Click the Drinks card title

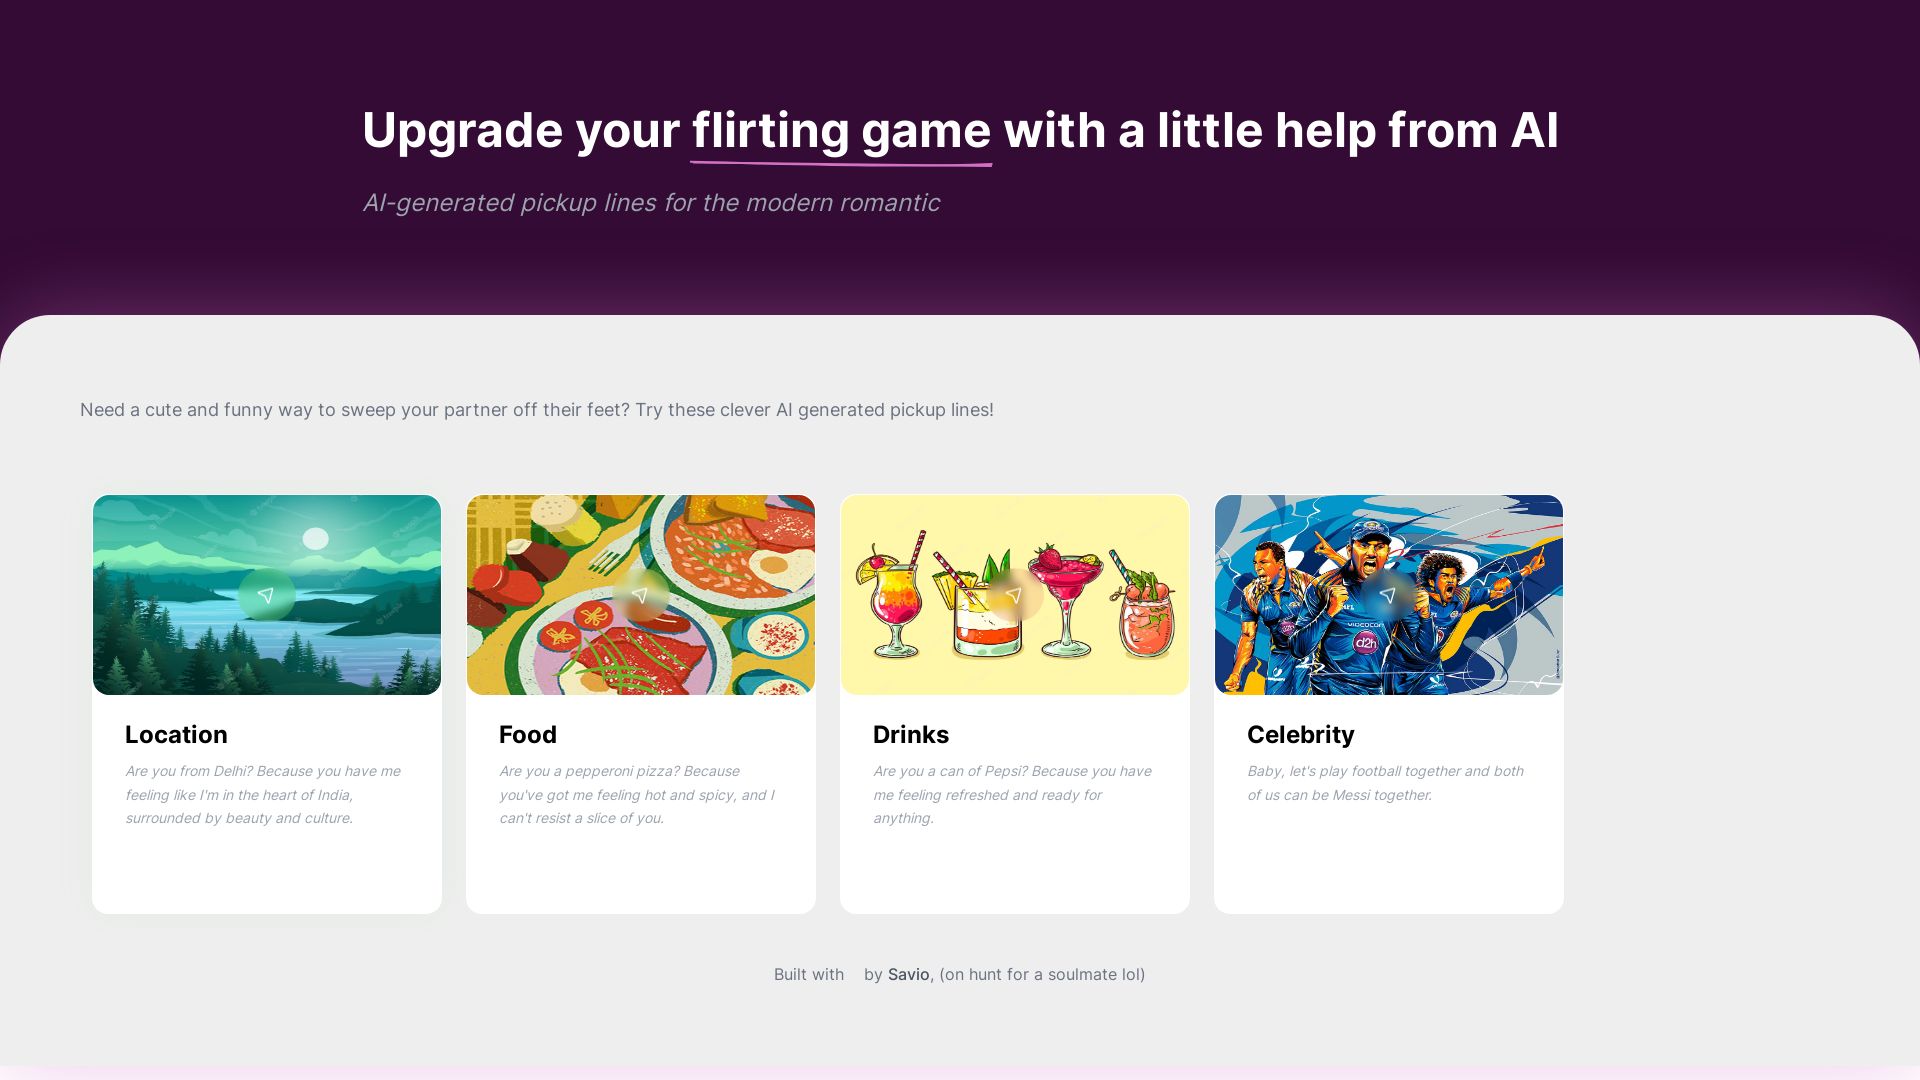pos(911,735)
